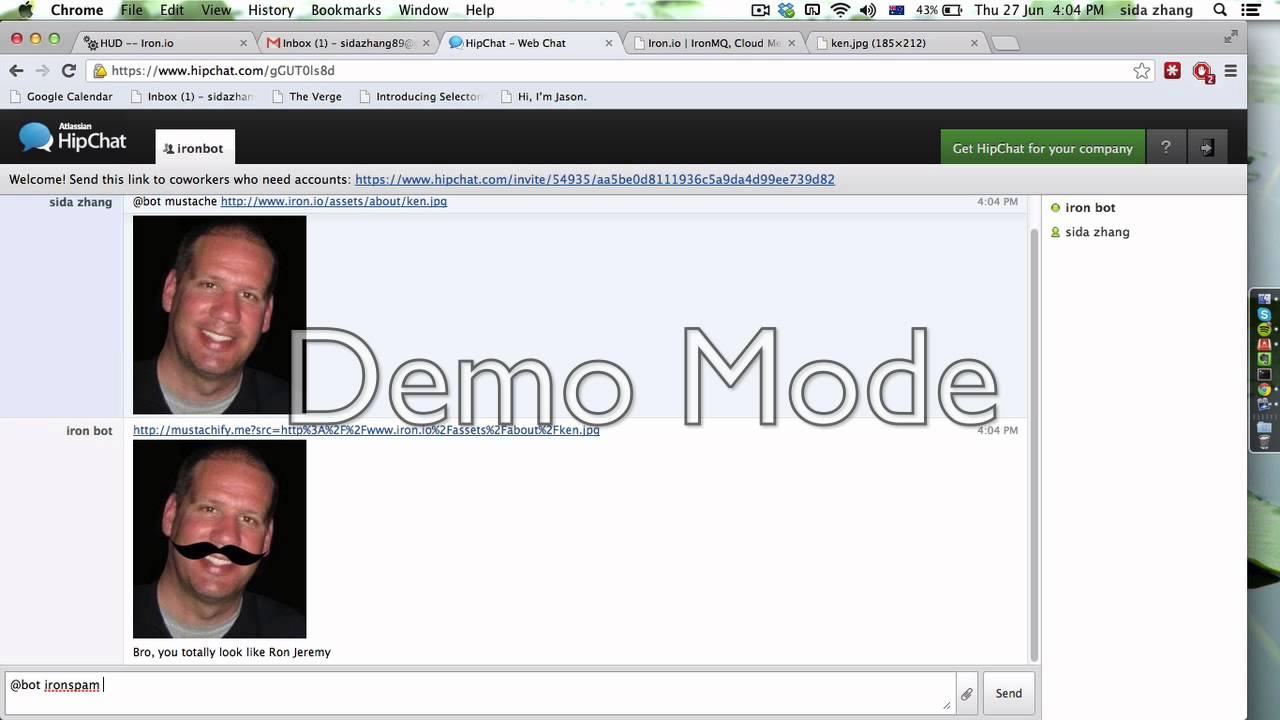Open the mustachify.me link from iron bot
The width and height of the screenshot is (1280, 720).
pos(366,430)
